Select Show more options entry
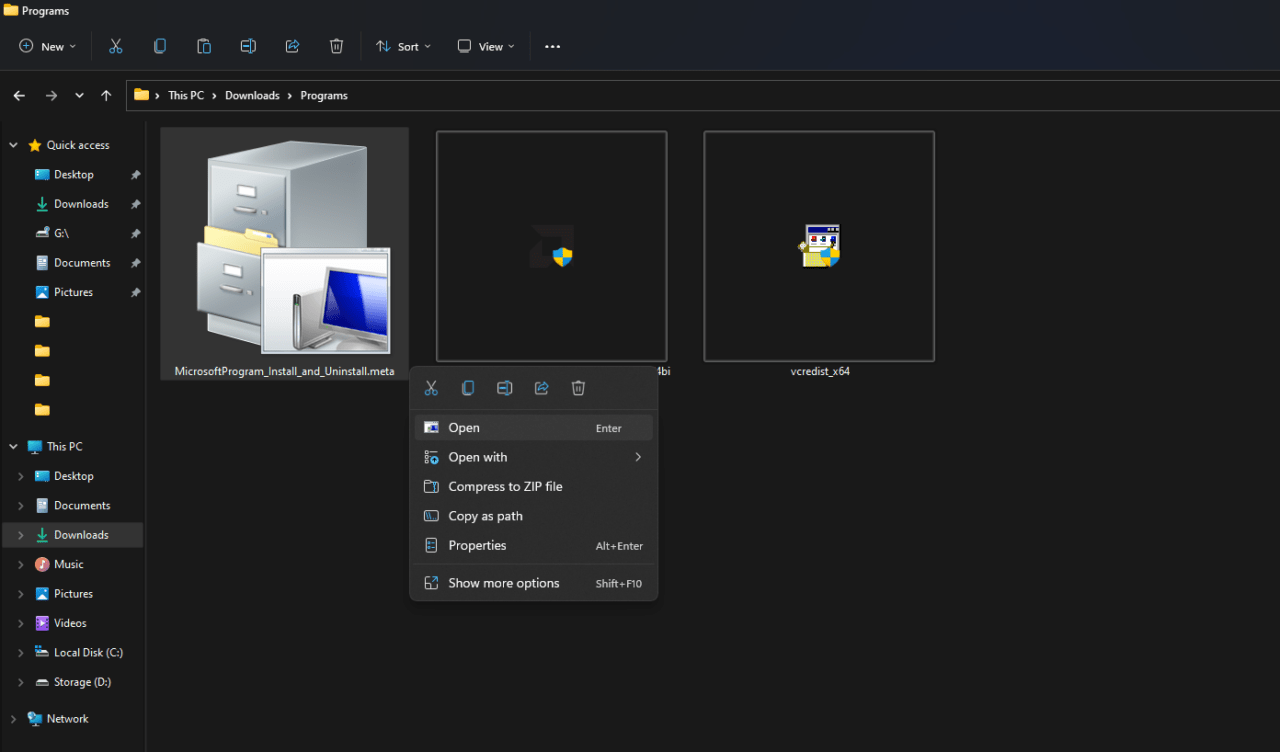The image size is (1280, 752). (x=503, y=583)
